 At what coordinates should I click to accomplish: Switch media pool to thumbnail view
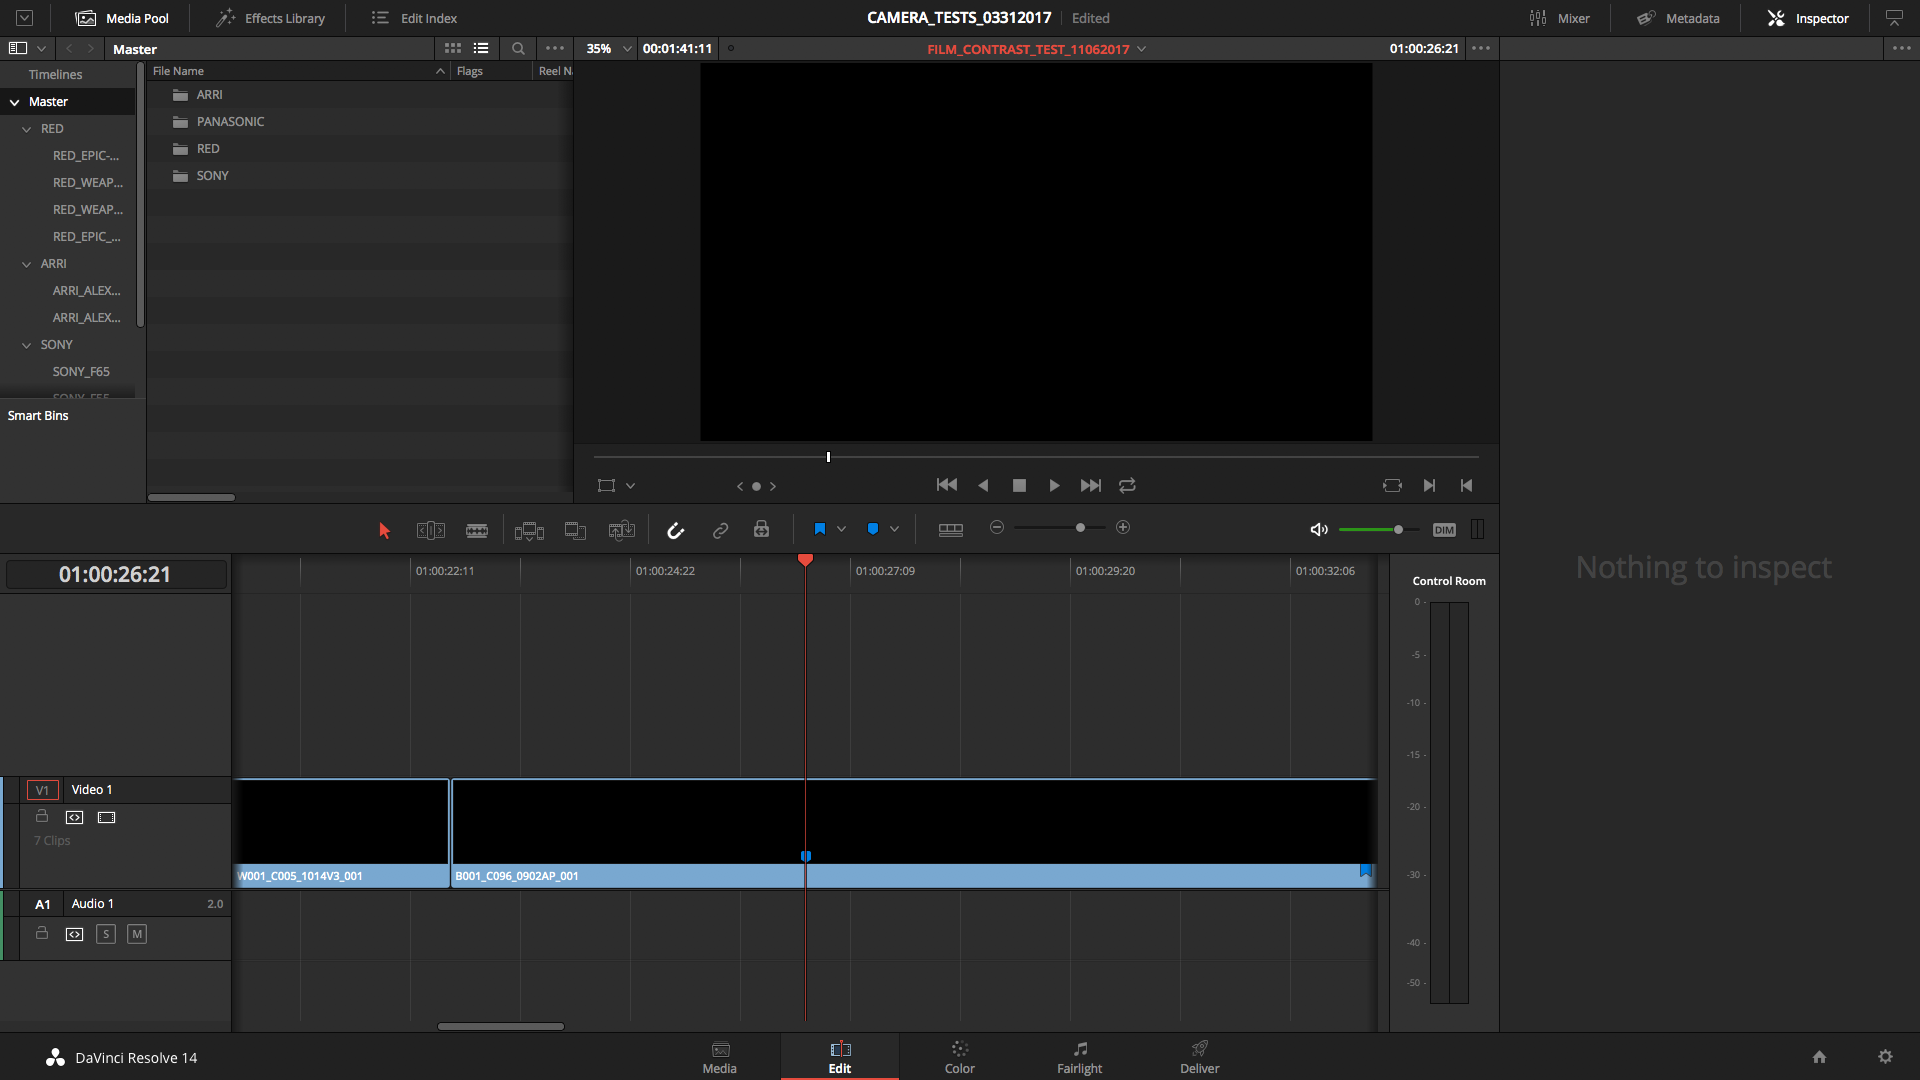pyautogui.click(x=453, y=48)
